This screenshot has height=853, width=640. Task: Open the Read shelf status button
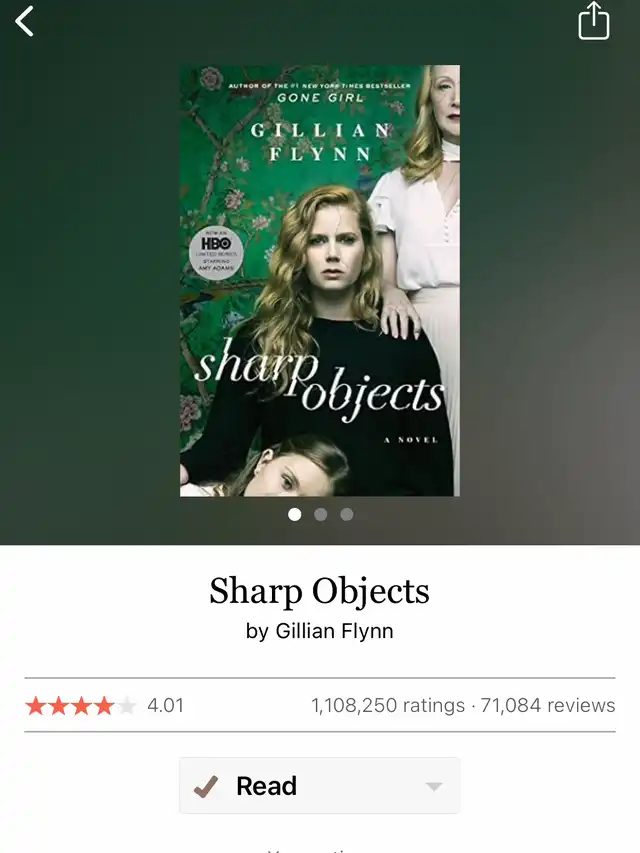(x=319, y=786)
